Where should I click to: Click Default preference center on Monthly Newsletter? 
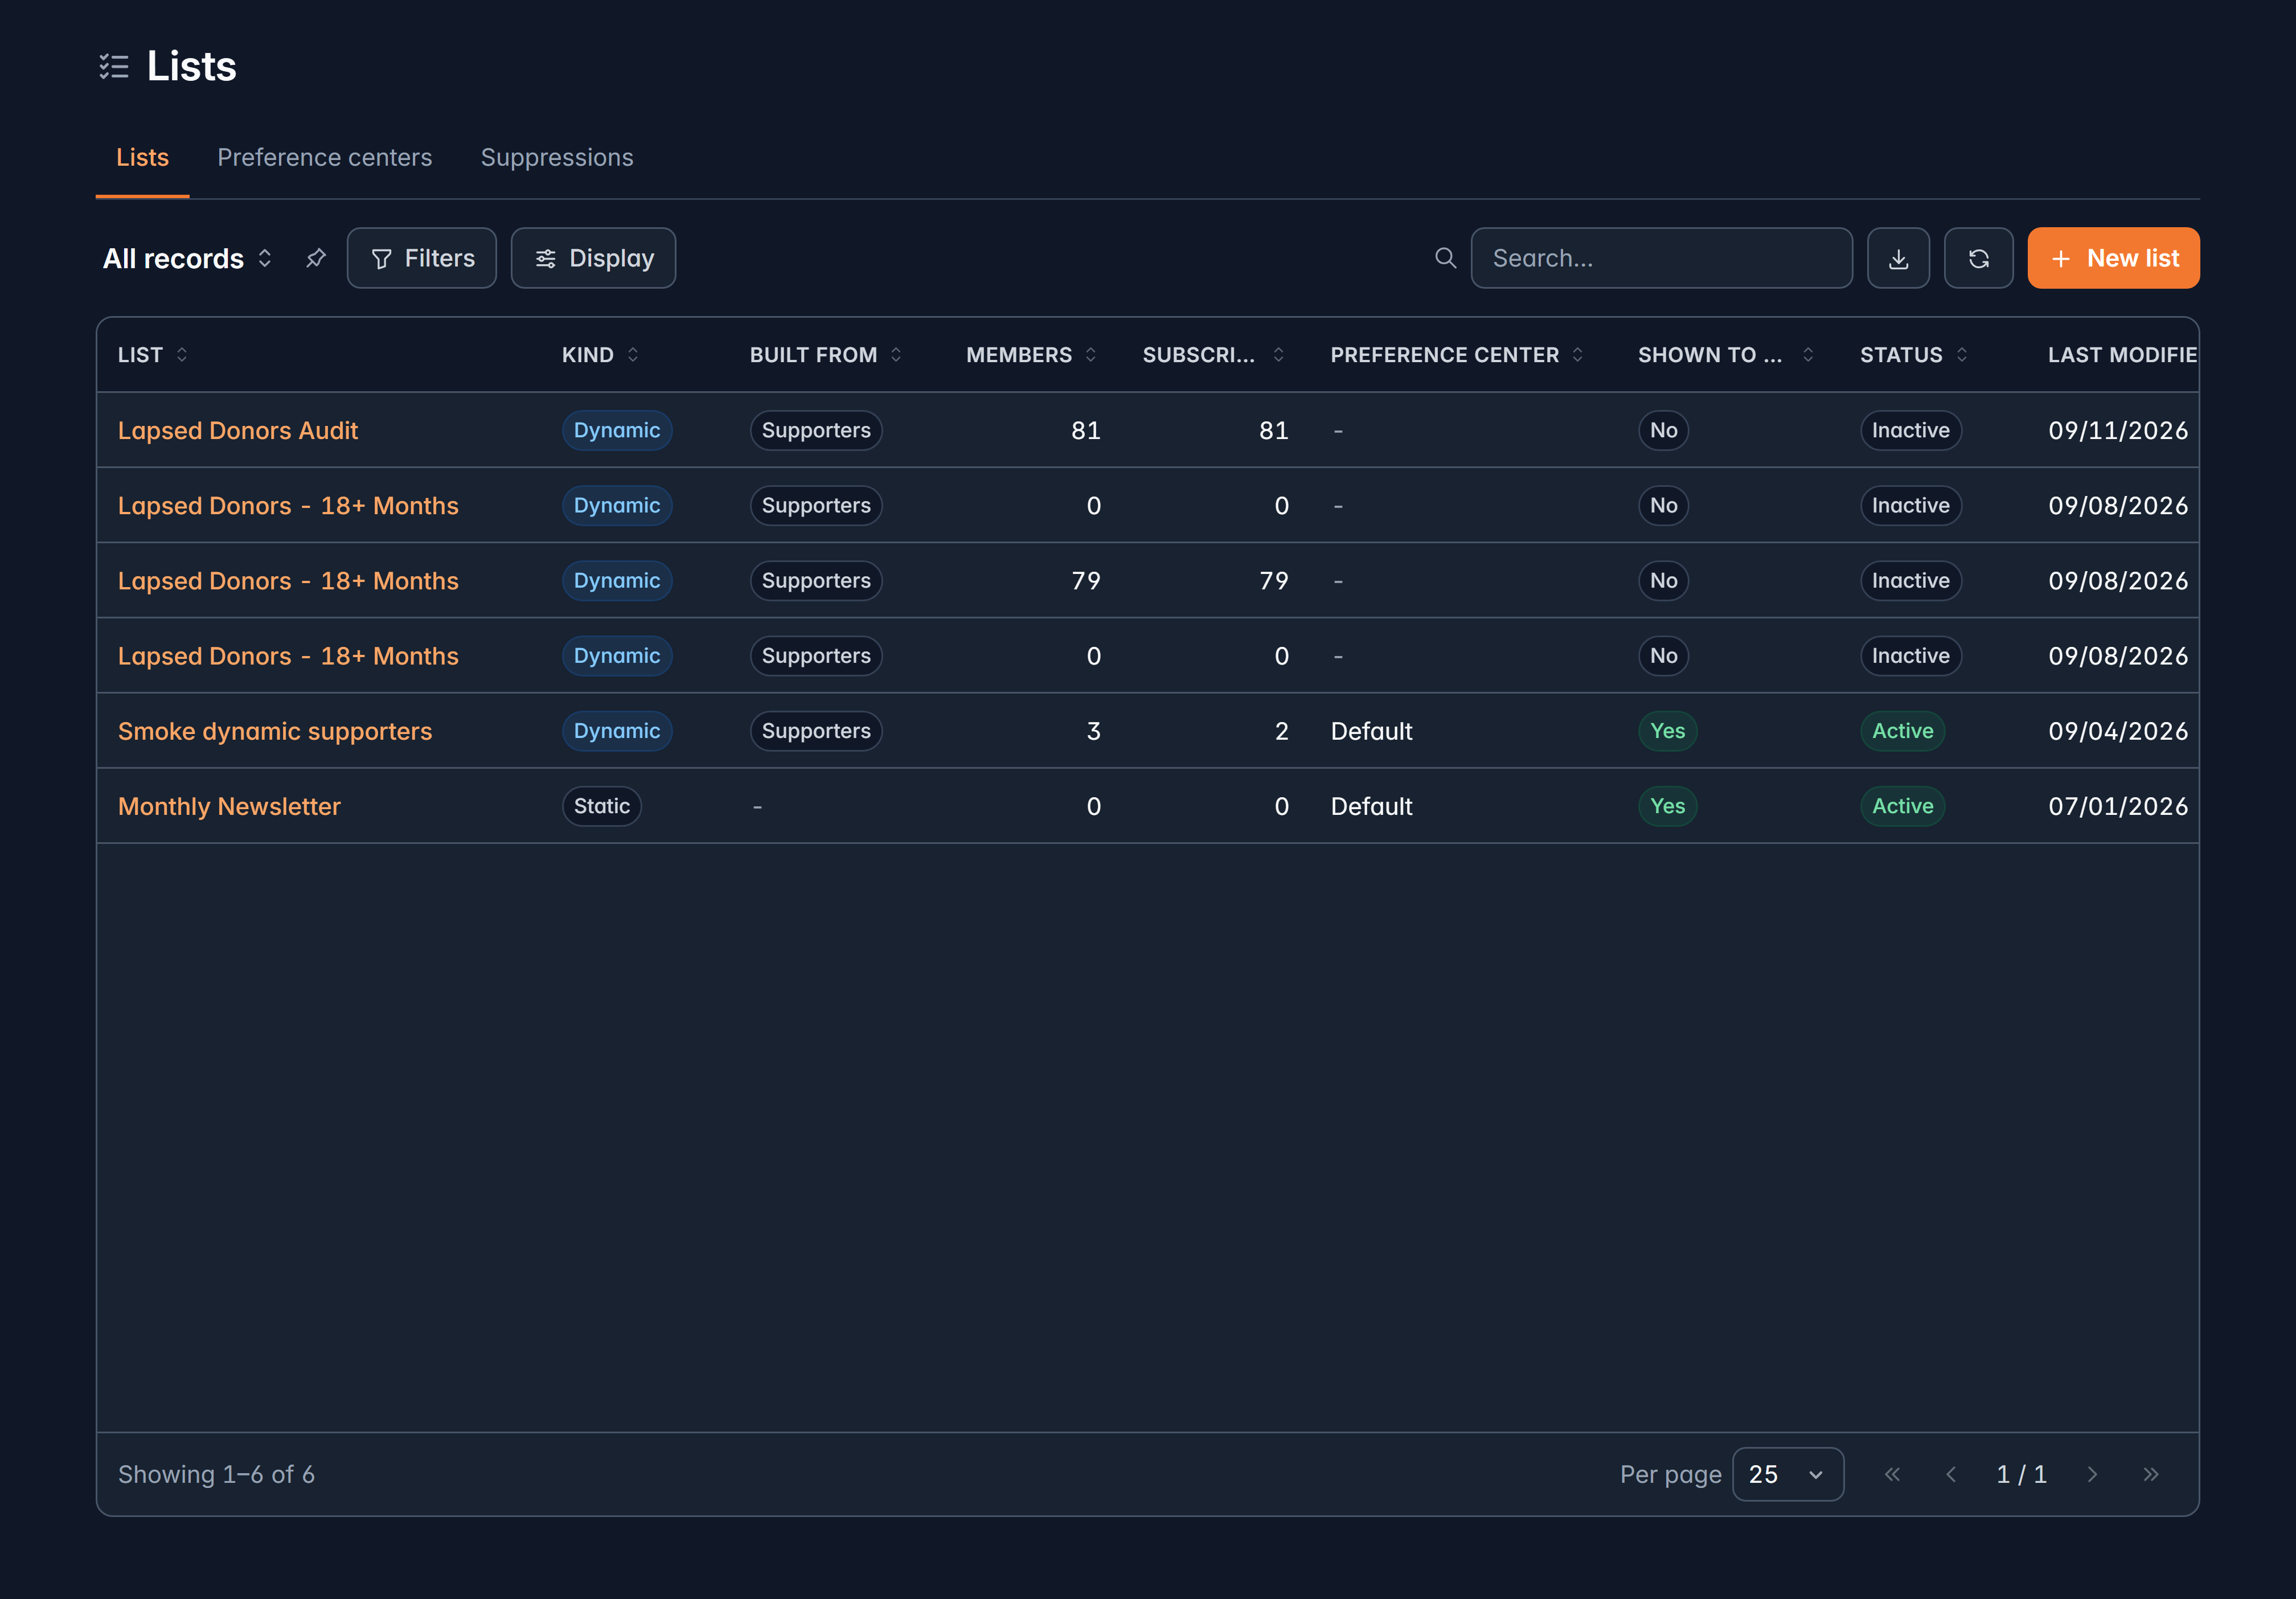[x=1371, y=806]
